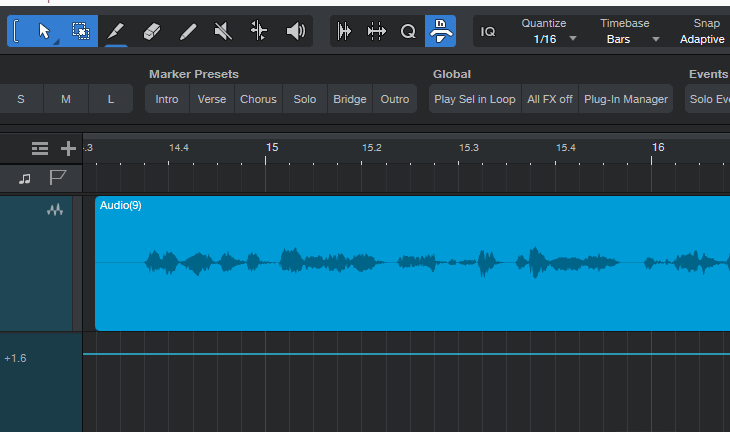Select the Split tool
This screenshot has height=432, width=730.
[116, 31]
